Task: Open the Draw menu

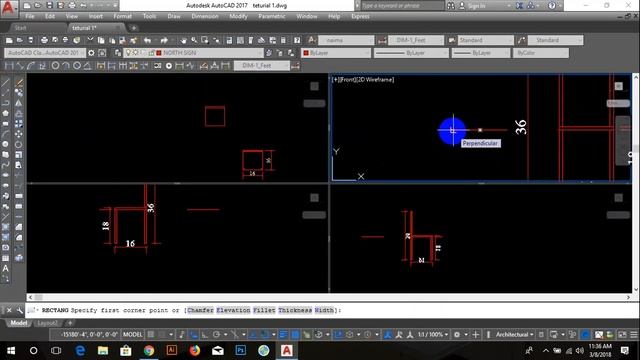Action: click(x=174, y=16)
